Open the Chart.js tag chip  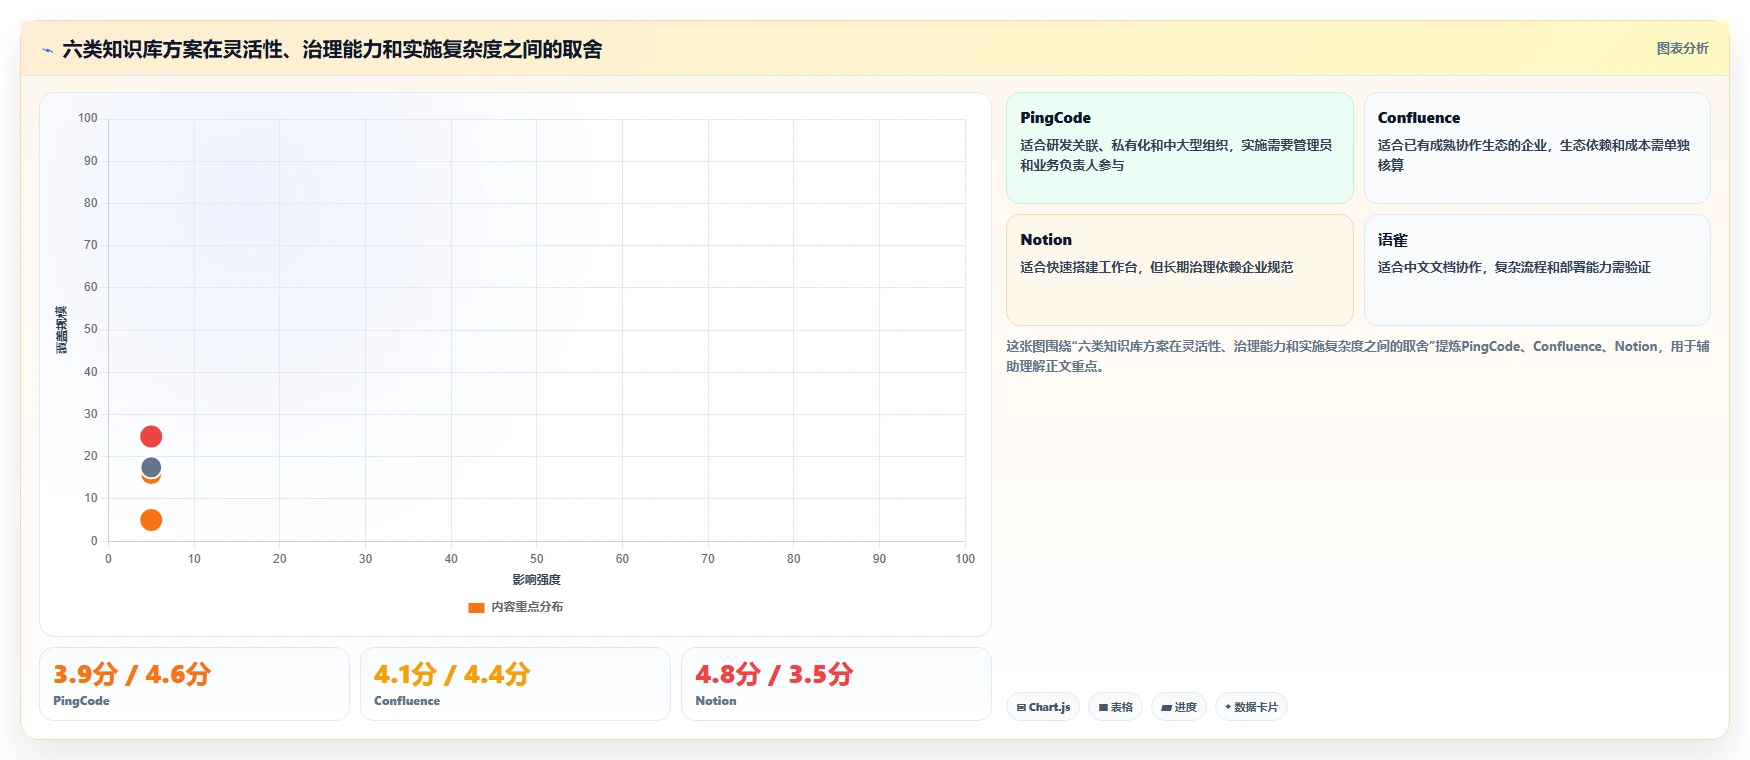1043,707
